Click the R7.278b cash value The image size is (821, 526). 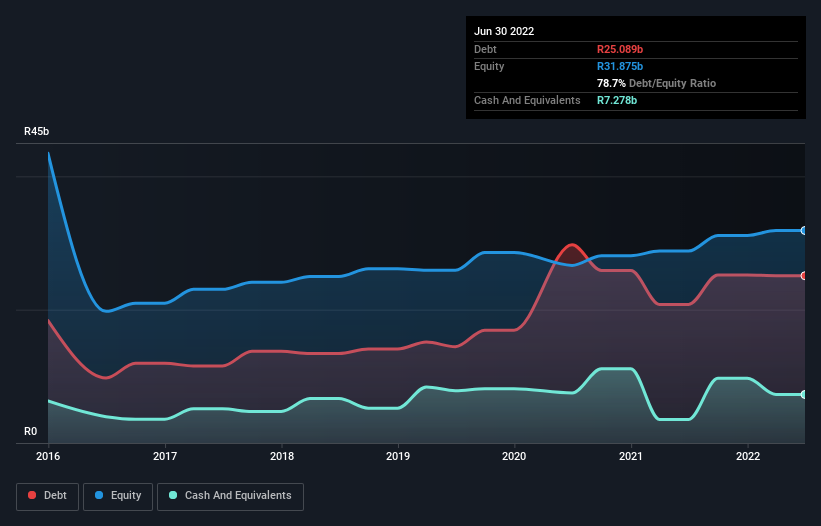pos(617,100)
